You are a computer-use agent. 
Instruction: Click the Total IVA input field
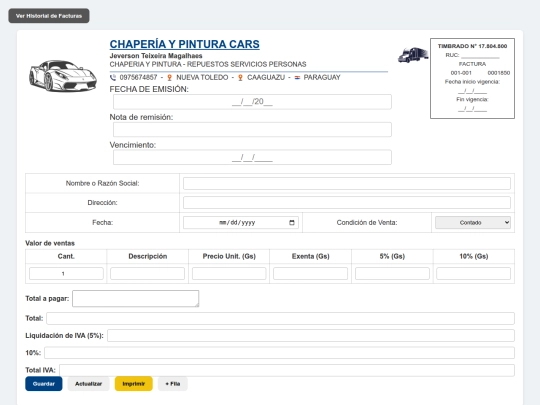(x=287, y=370)
